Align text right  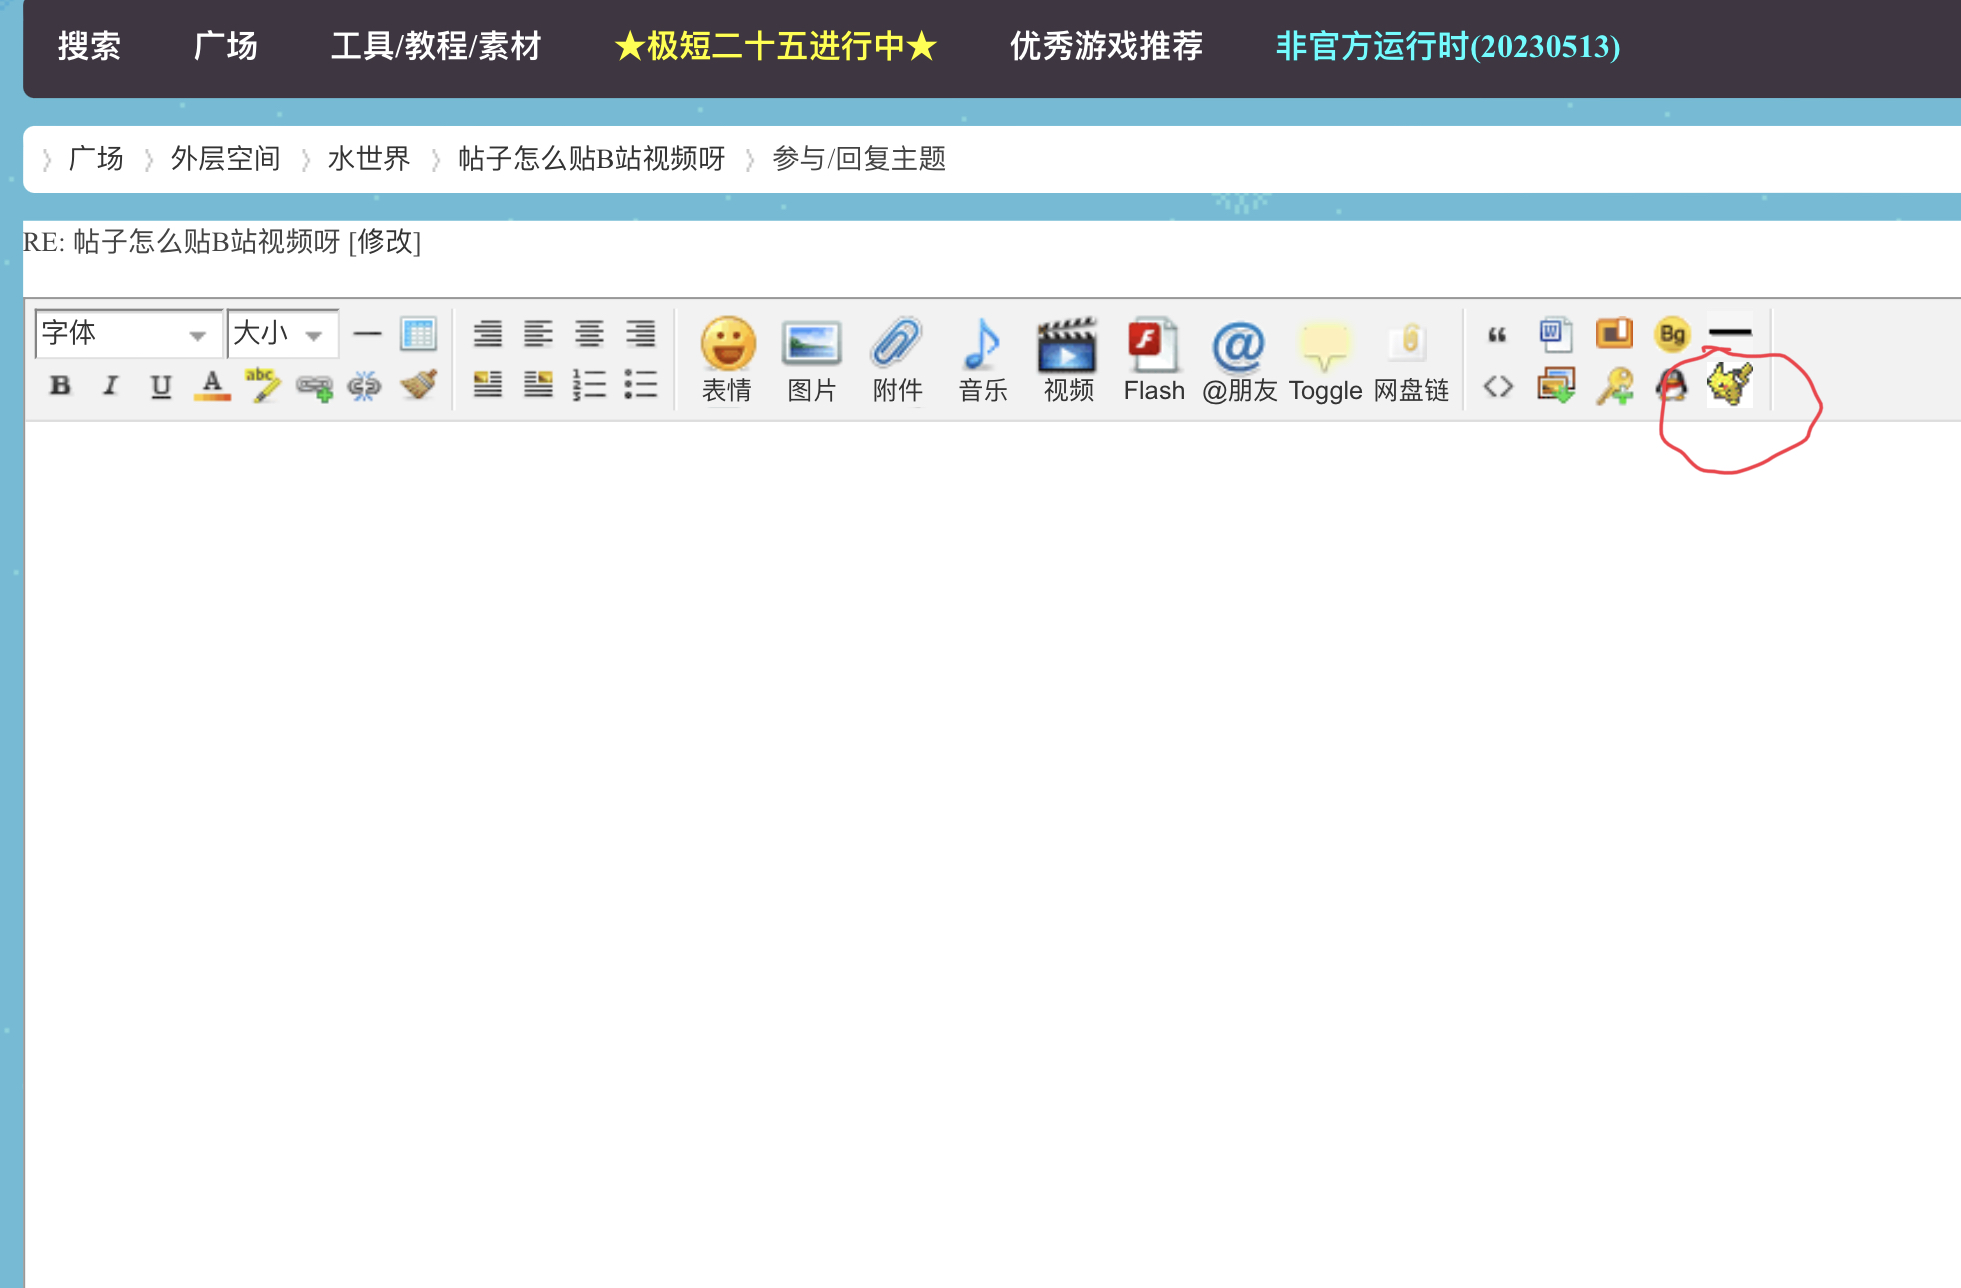click(640, 333)
